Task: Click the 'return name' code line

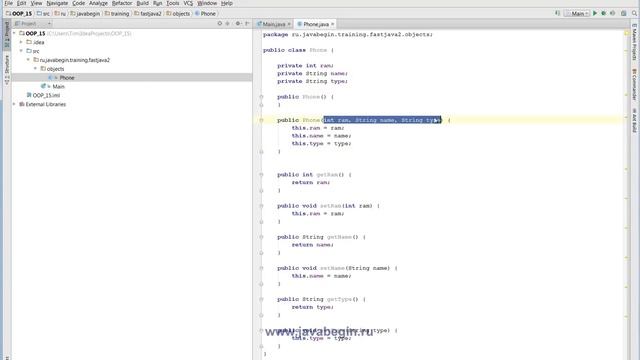Action: point(312,245)
